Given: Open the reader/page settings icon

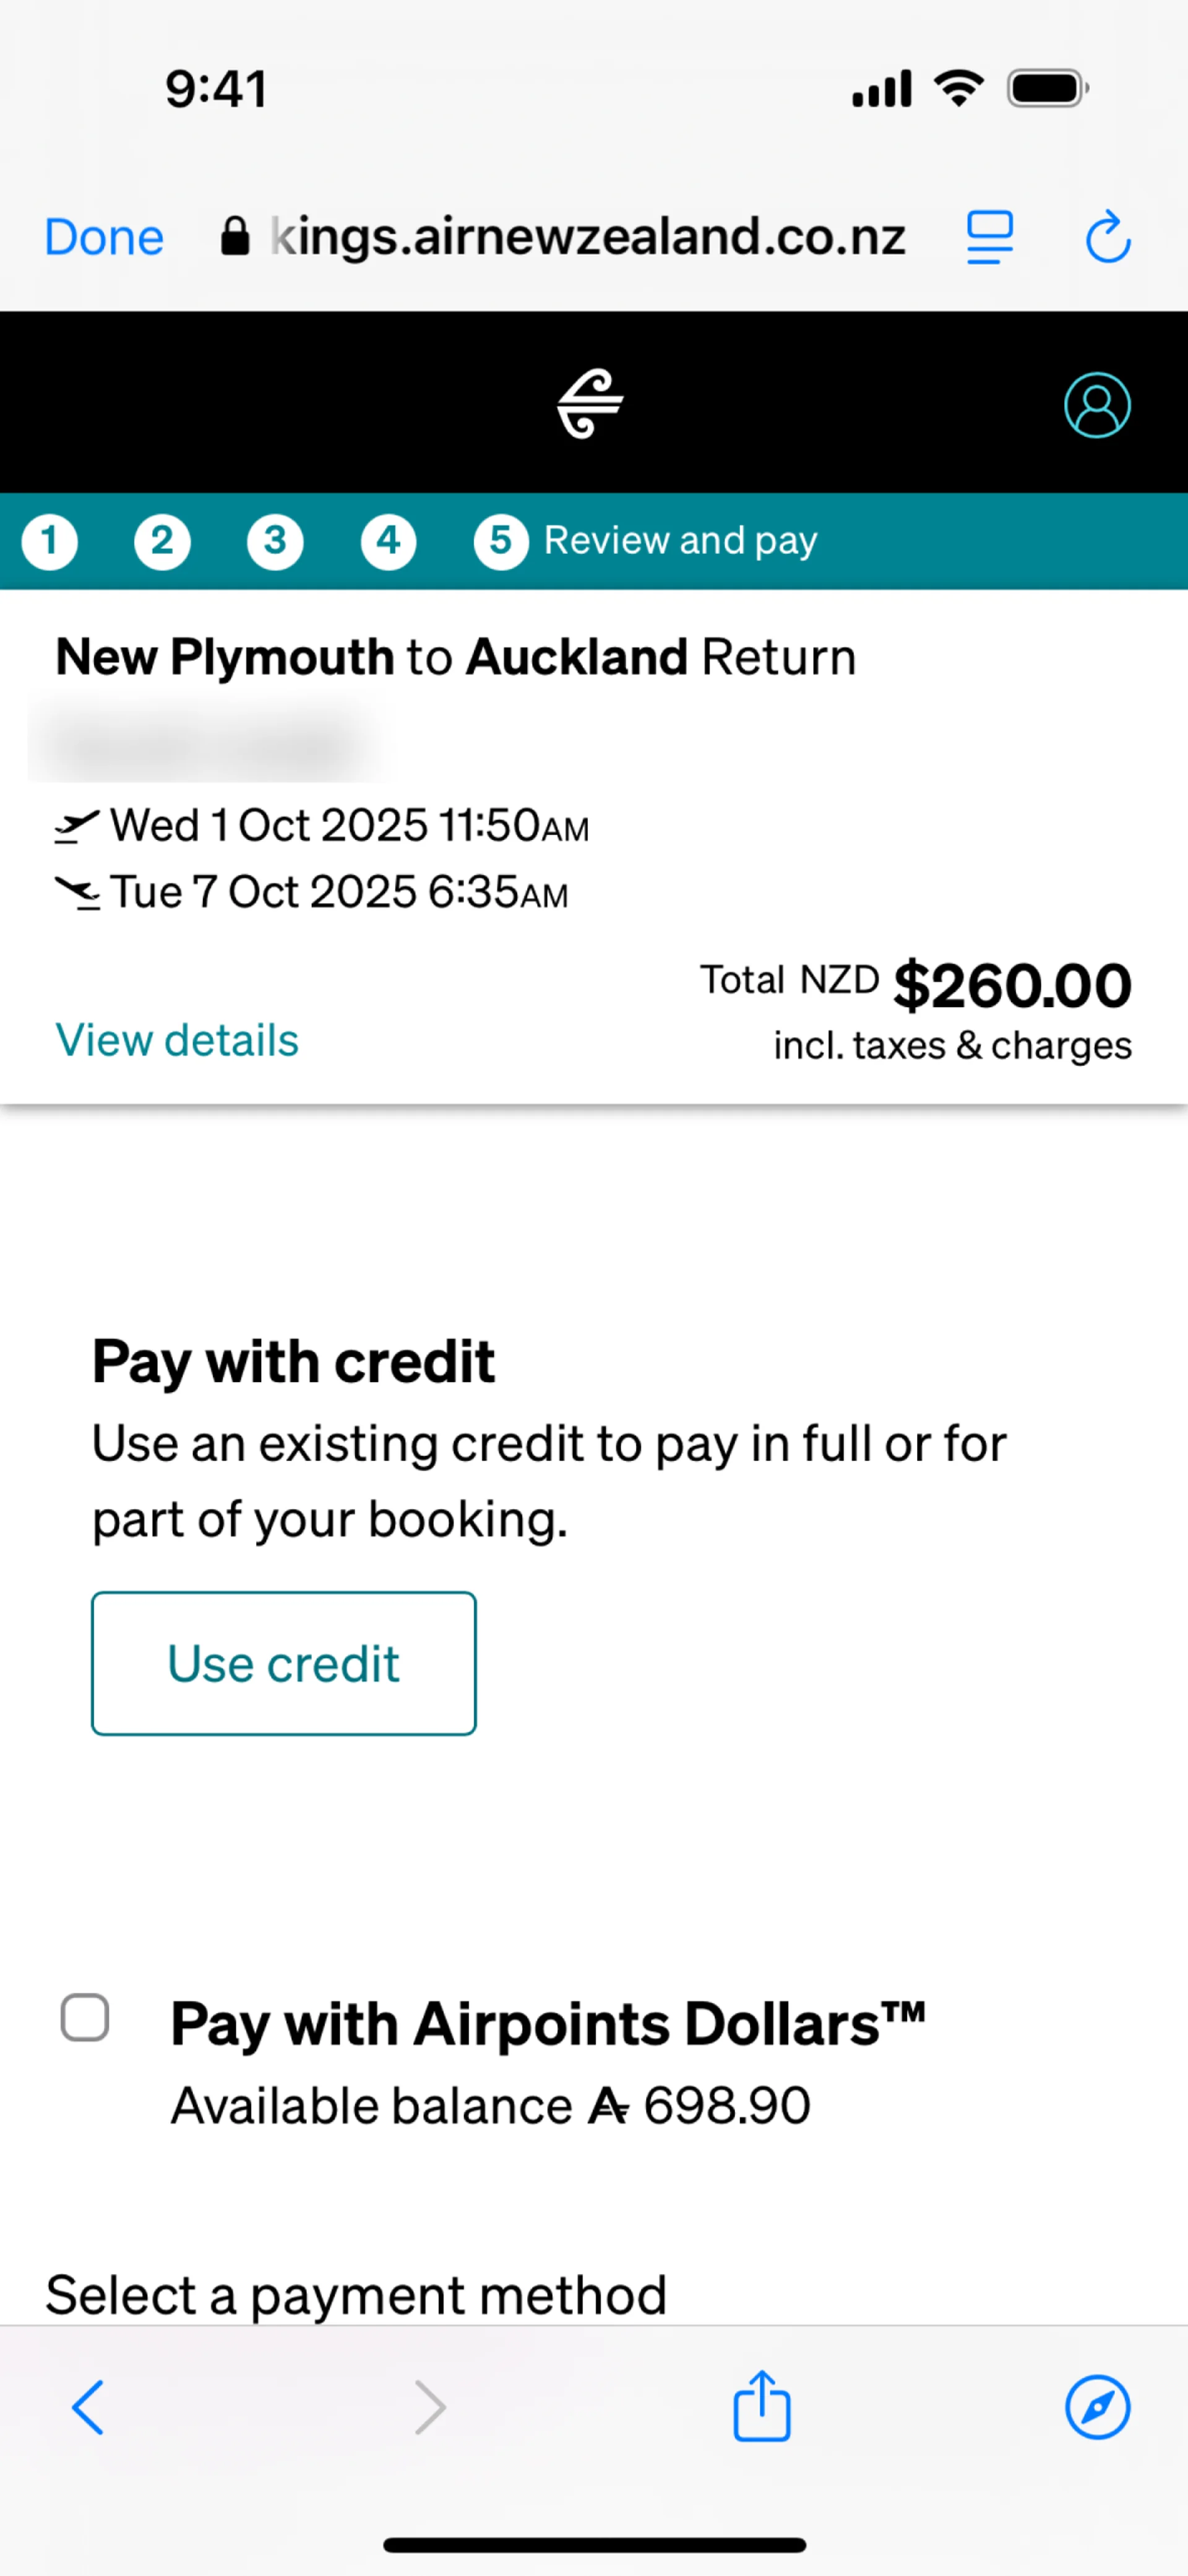Looking at the screenshot, I should [x=989, y=238].
